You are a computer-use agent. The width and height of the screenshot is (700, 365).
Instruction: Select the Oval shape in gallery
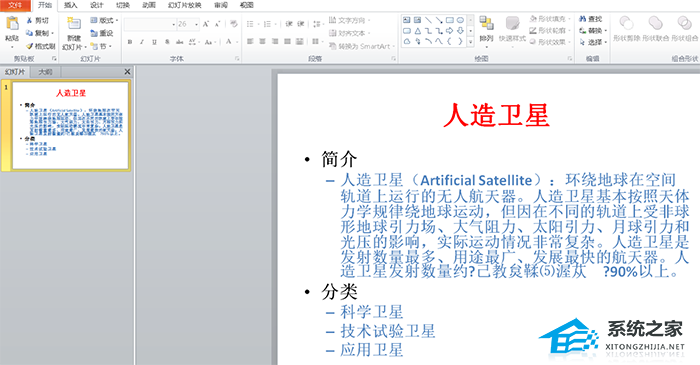point(460,20)
